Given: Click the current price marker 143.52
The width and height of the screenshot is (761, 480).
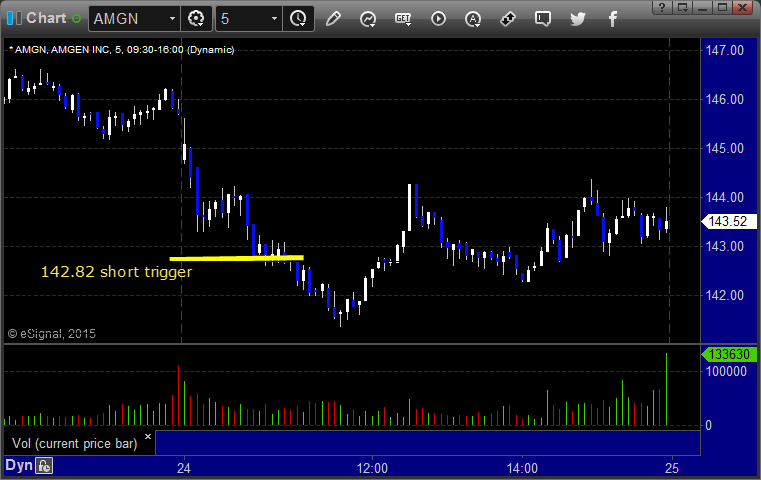Looking at the screenshot, I should click(729, 221).
